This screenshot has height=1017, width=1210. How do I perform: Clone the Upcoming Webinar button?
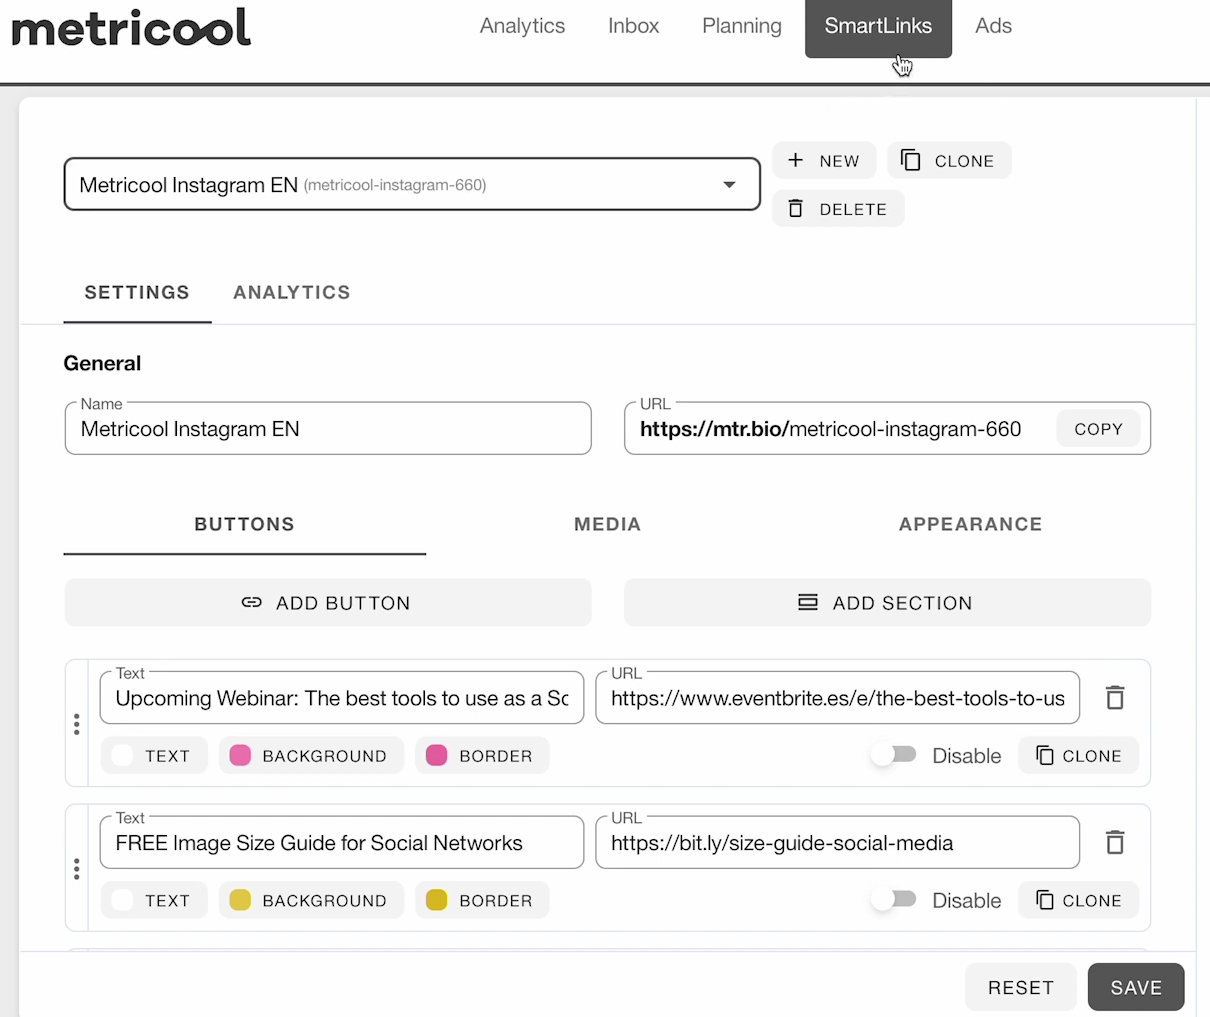pyautogui.click(x=1078, y=756)
